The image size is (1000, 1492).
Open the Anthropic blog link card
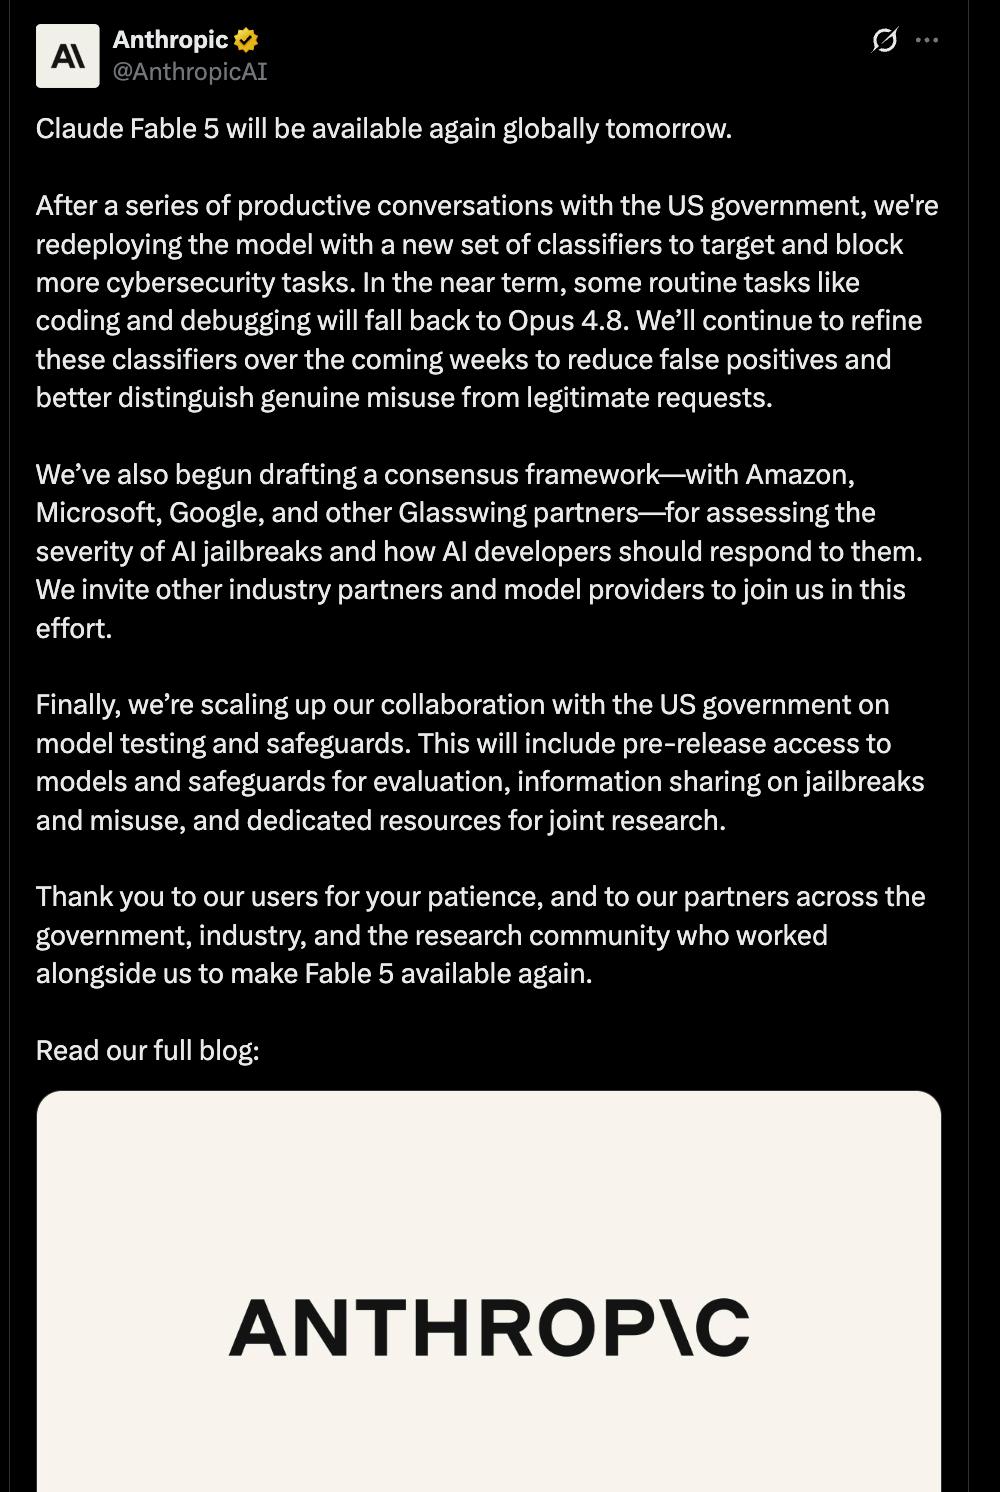click(489, 1291)
